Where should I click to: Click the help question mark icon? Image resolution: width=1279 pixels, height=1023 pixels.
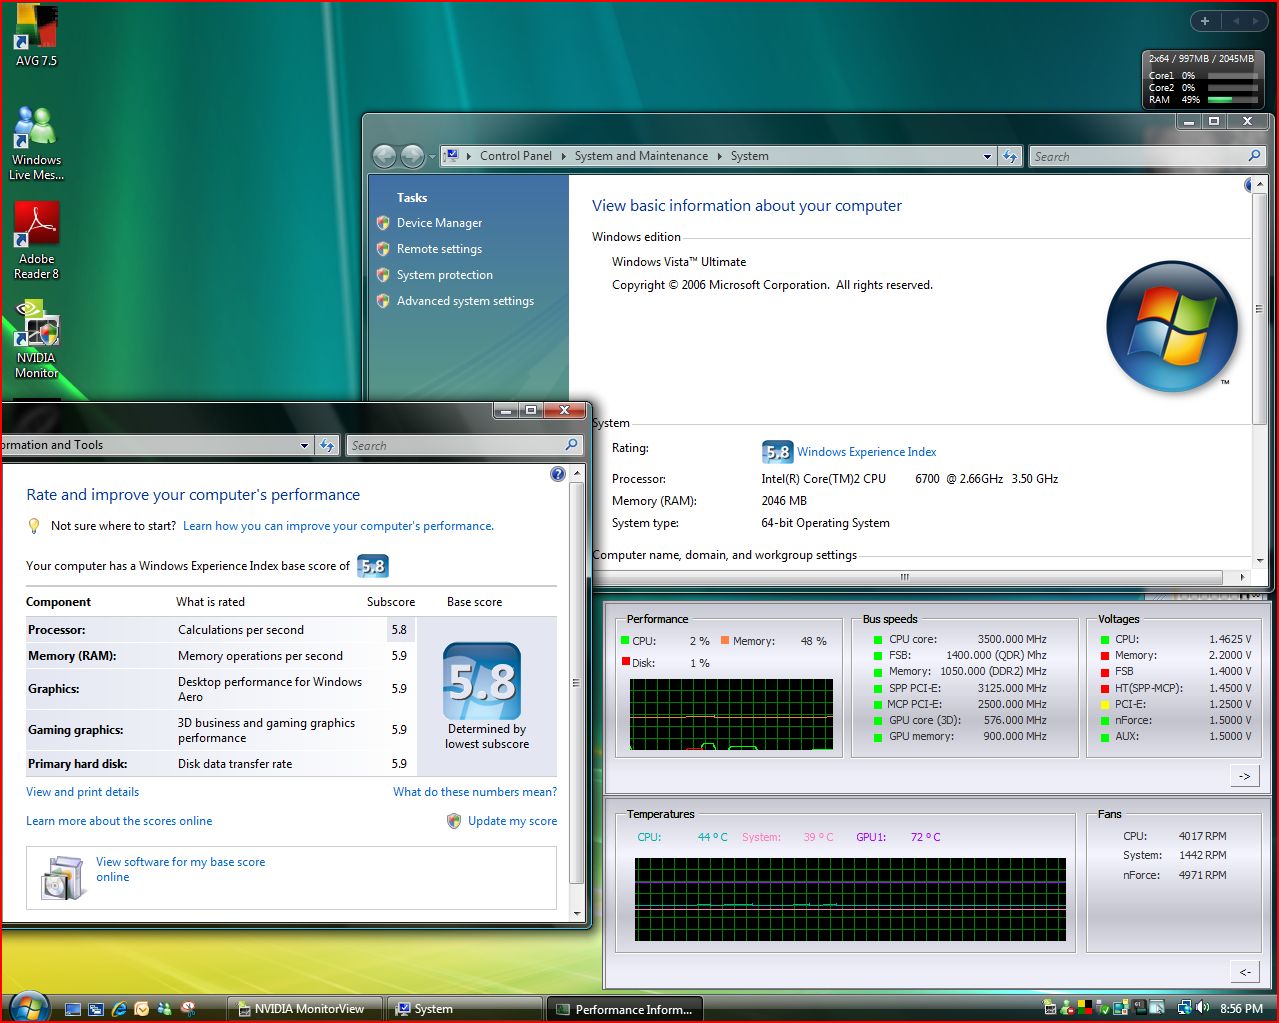coord(558,475)
